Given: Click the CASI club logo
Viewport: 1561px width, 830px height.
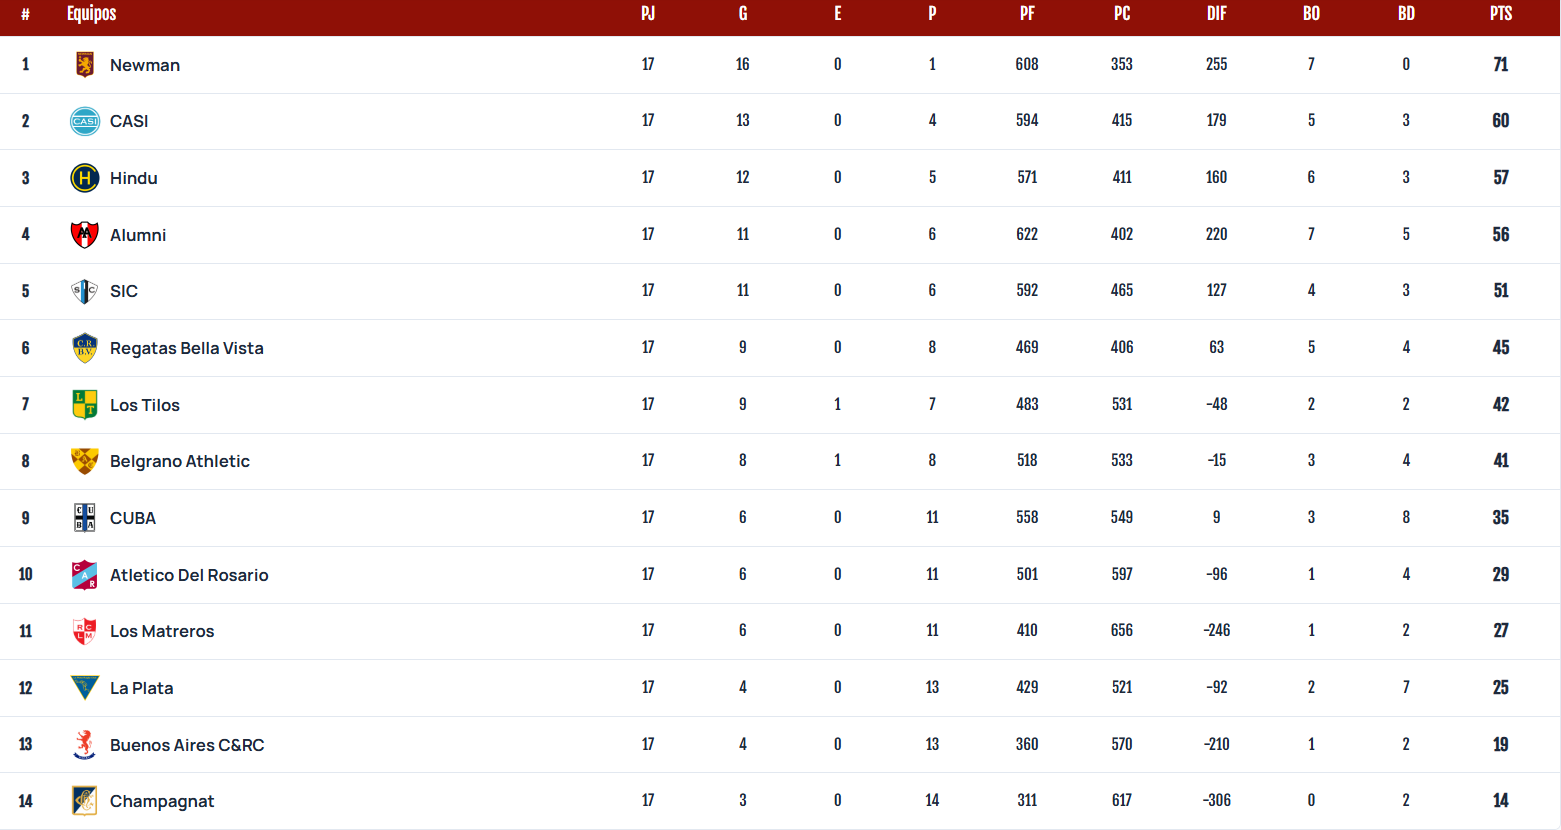Looking at the screenshot, I should (x=85, y=121).
